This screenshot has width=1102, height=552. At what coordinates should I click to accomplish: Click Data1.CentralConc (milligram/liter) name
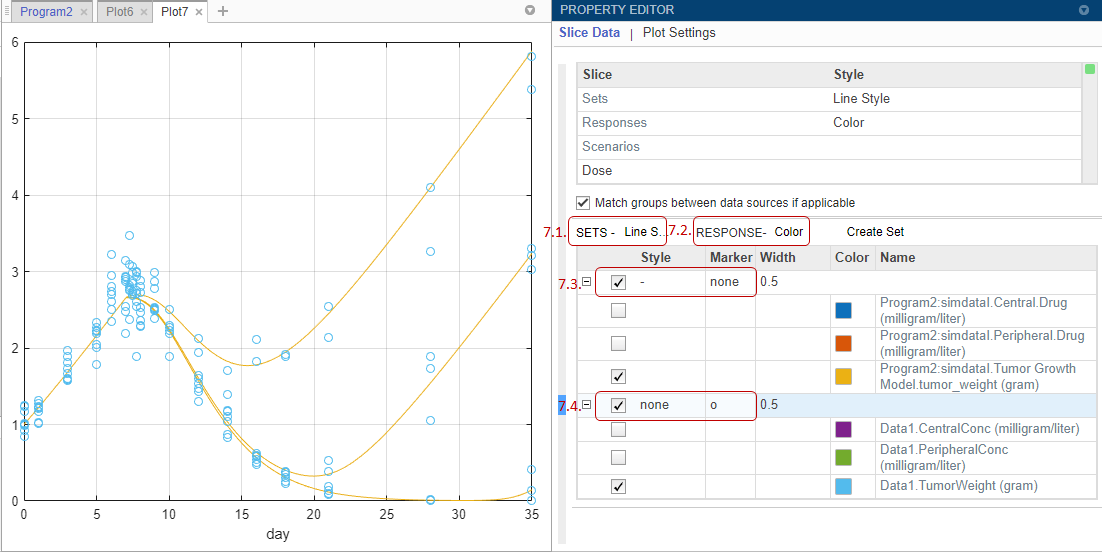pos(979,429)
